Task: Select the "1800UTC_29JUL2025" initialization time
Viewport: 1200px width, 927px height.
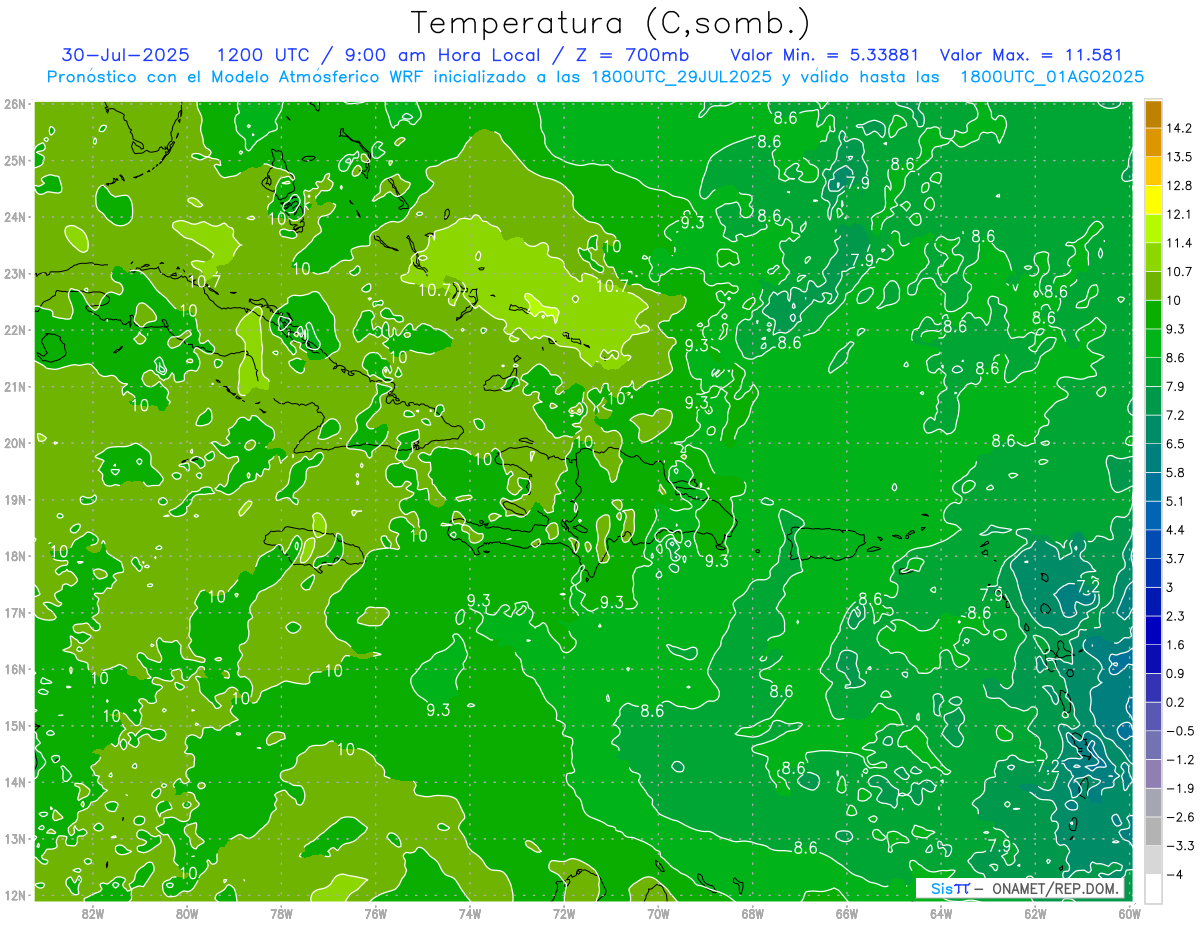Action: pos(681,77)
